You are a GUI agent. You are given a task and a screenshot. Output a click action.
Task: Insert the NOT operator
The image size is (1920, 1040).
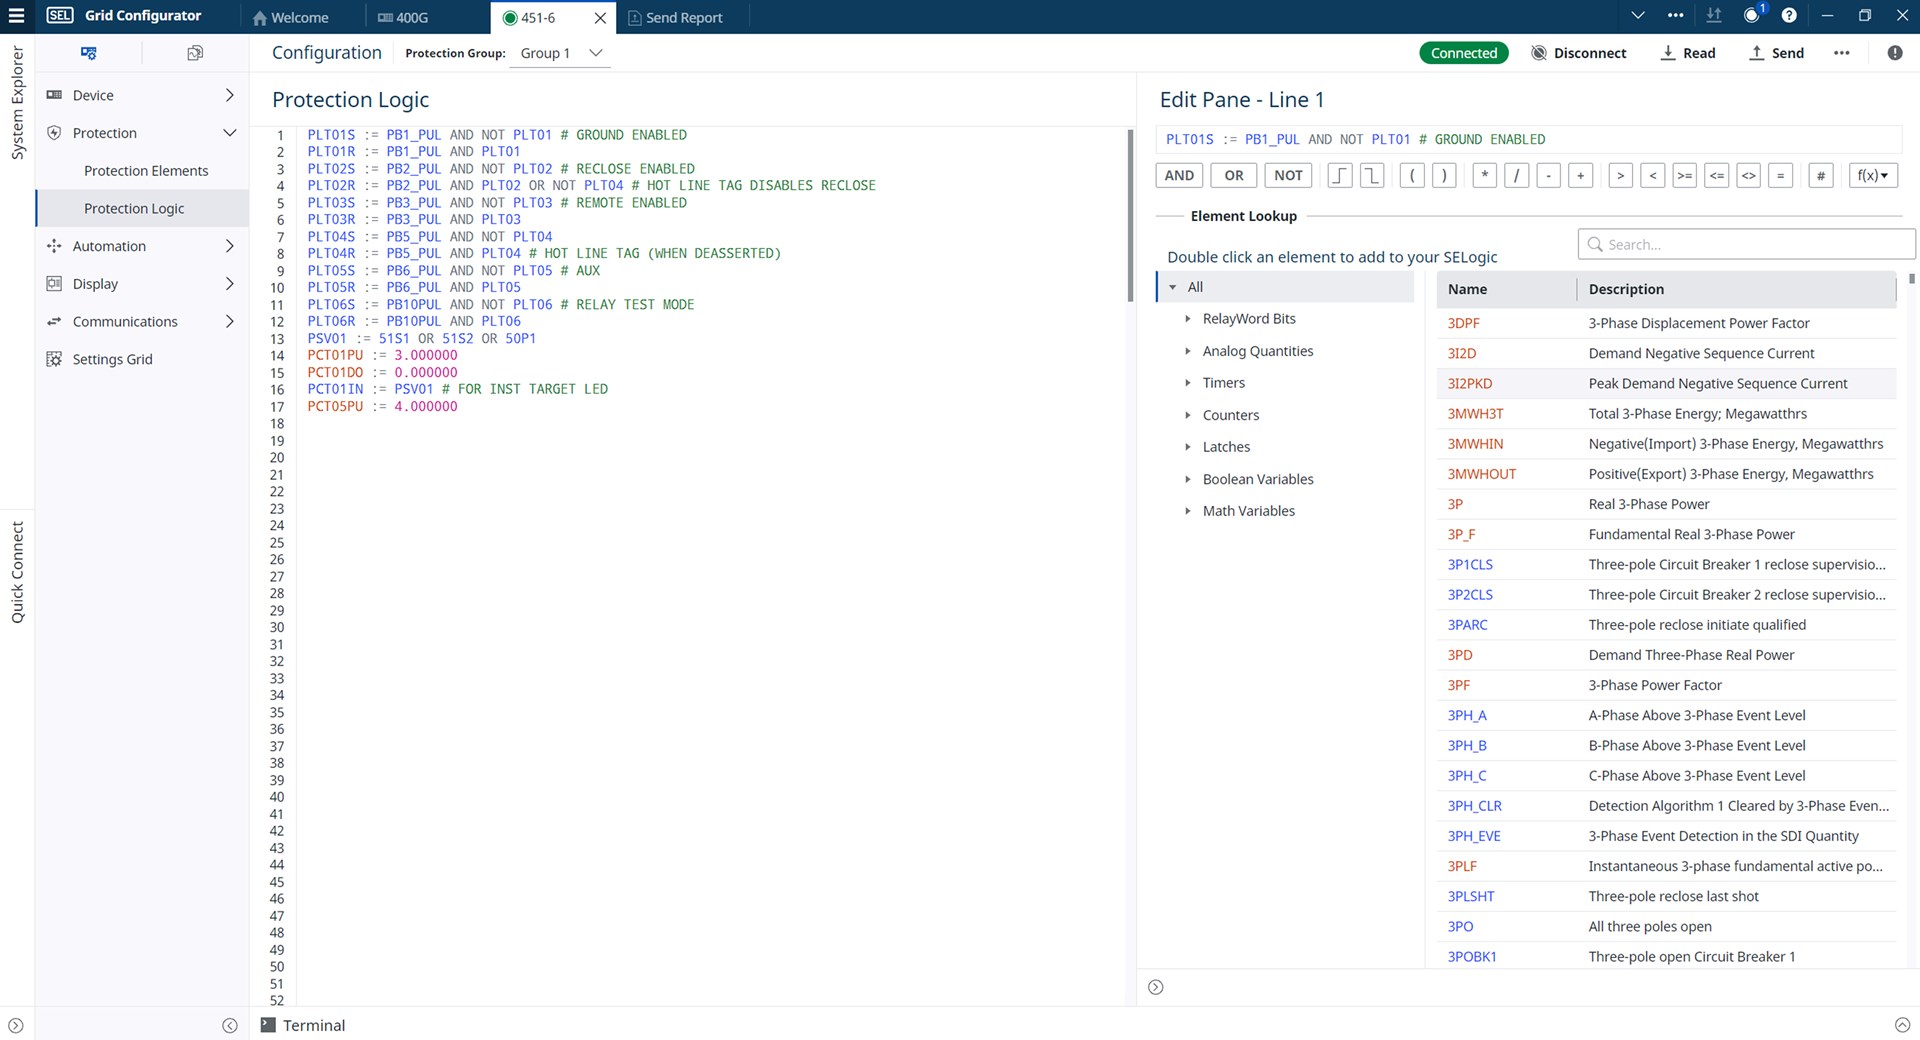[1288, 176]
